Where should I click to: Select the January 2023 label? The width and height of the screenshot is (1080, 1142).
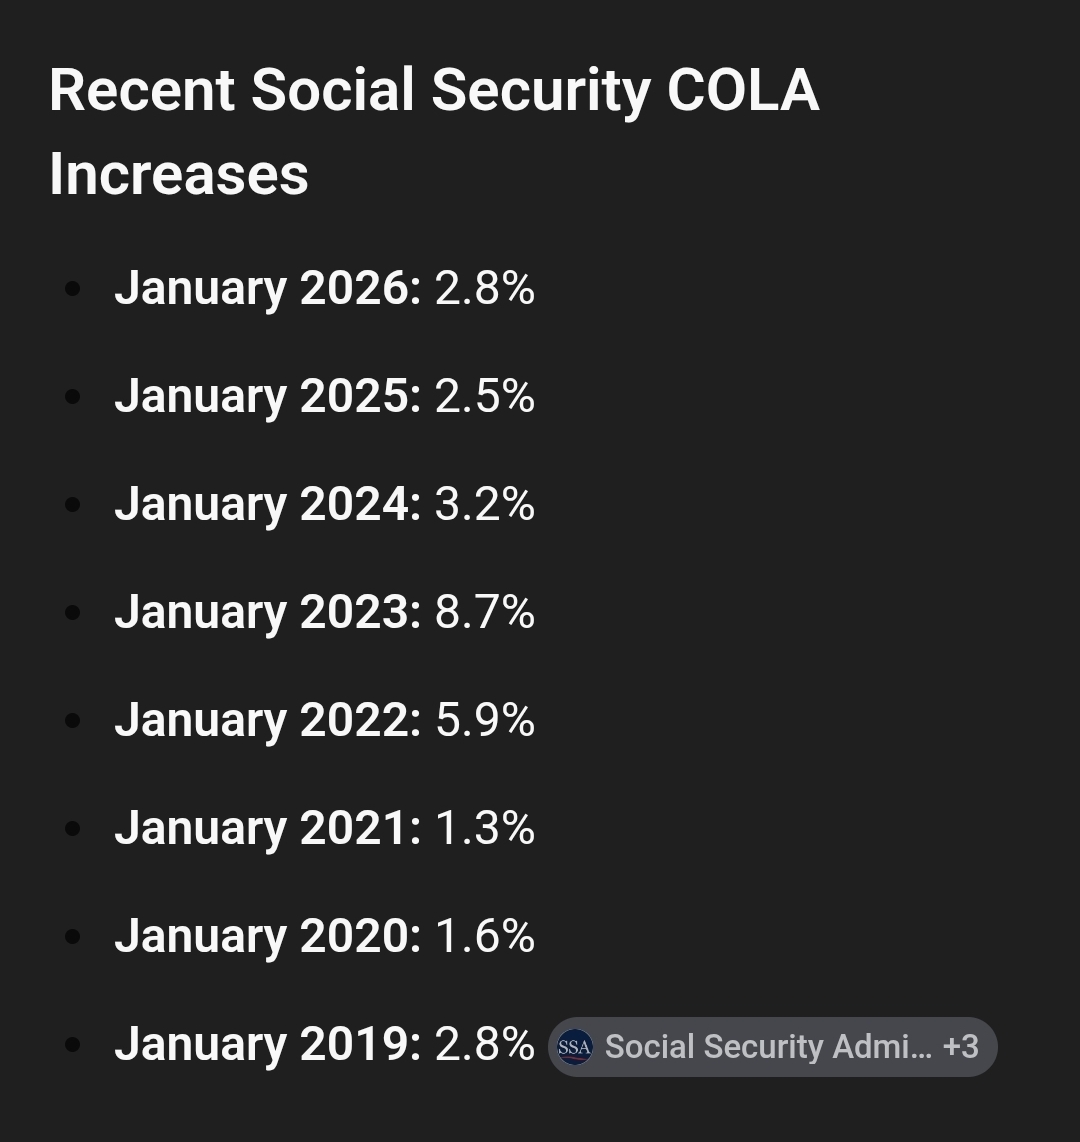267,612
